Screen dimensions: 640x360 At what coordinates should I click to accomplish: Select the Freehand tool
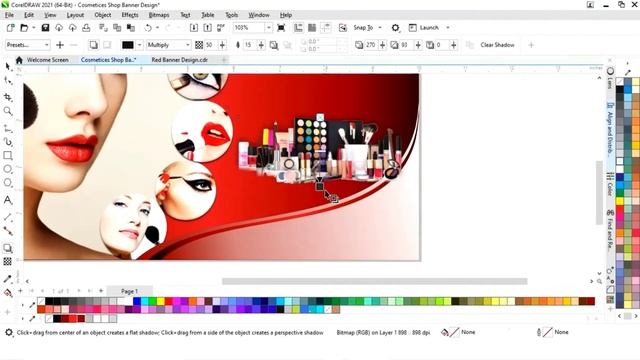[8, 129]
